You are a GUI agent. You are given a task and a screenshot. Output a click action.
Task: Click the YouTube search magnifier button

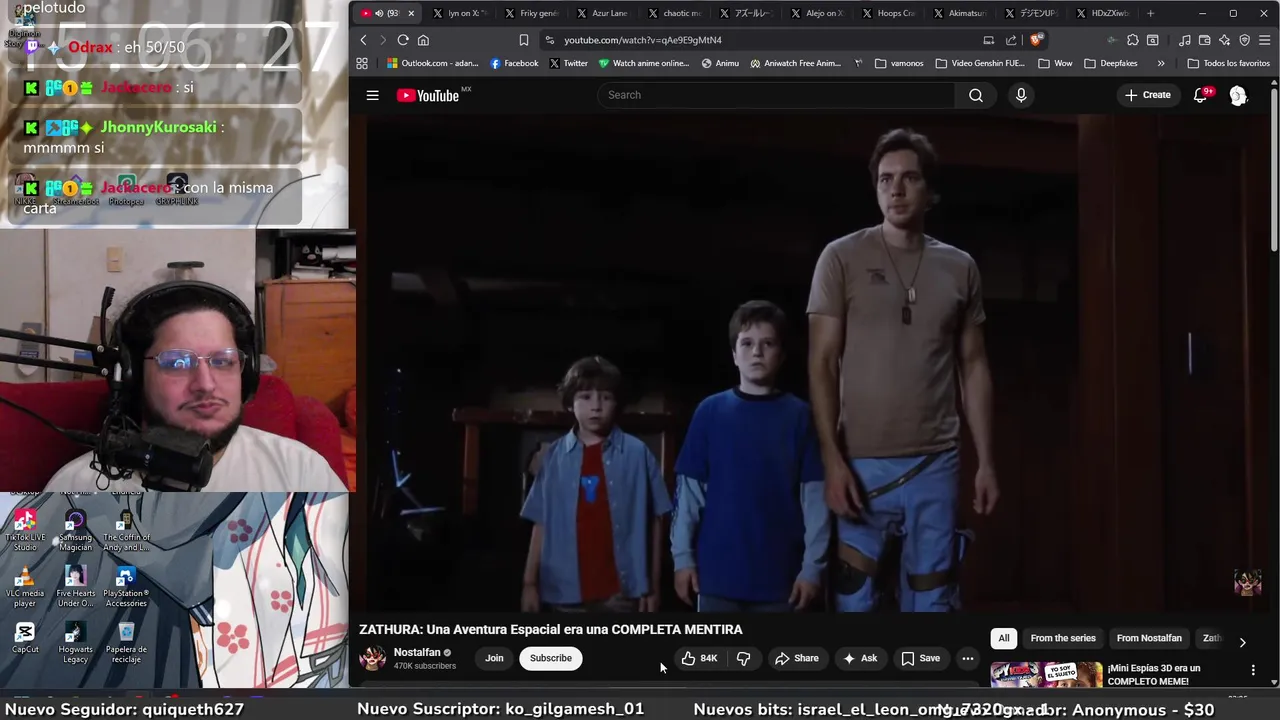click(x=975, y=95)
